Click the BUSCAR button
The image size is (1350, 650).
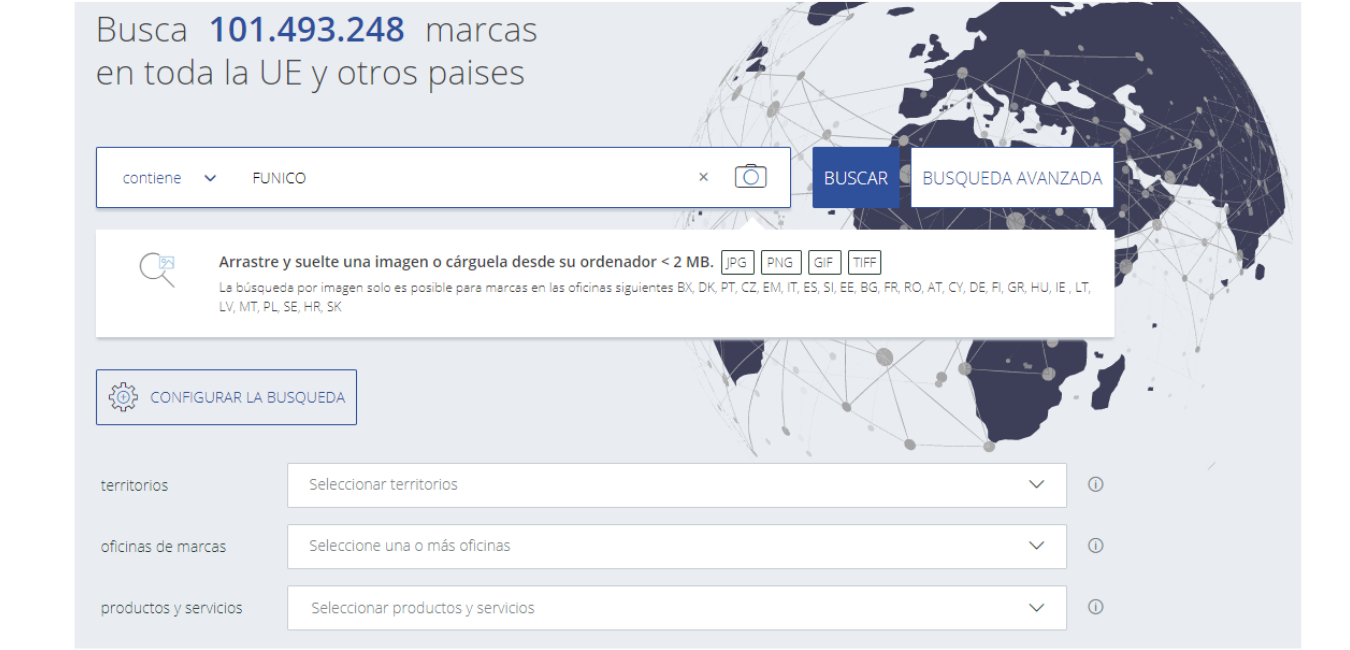tap(855, 178)
